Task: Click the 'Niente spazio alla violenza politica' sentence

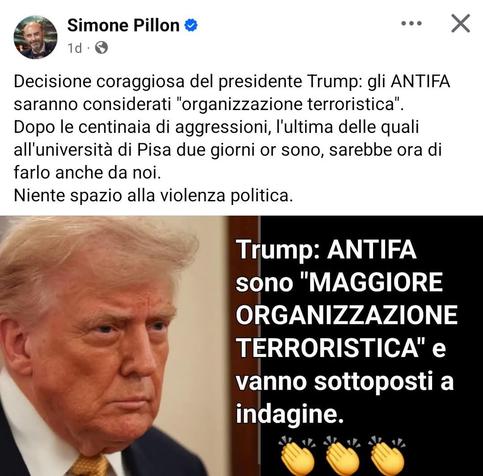Action: tap(153, 195)
